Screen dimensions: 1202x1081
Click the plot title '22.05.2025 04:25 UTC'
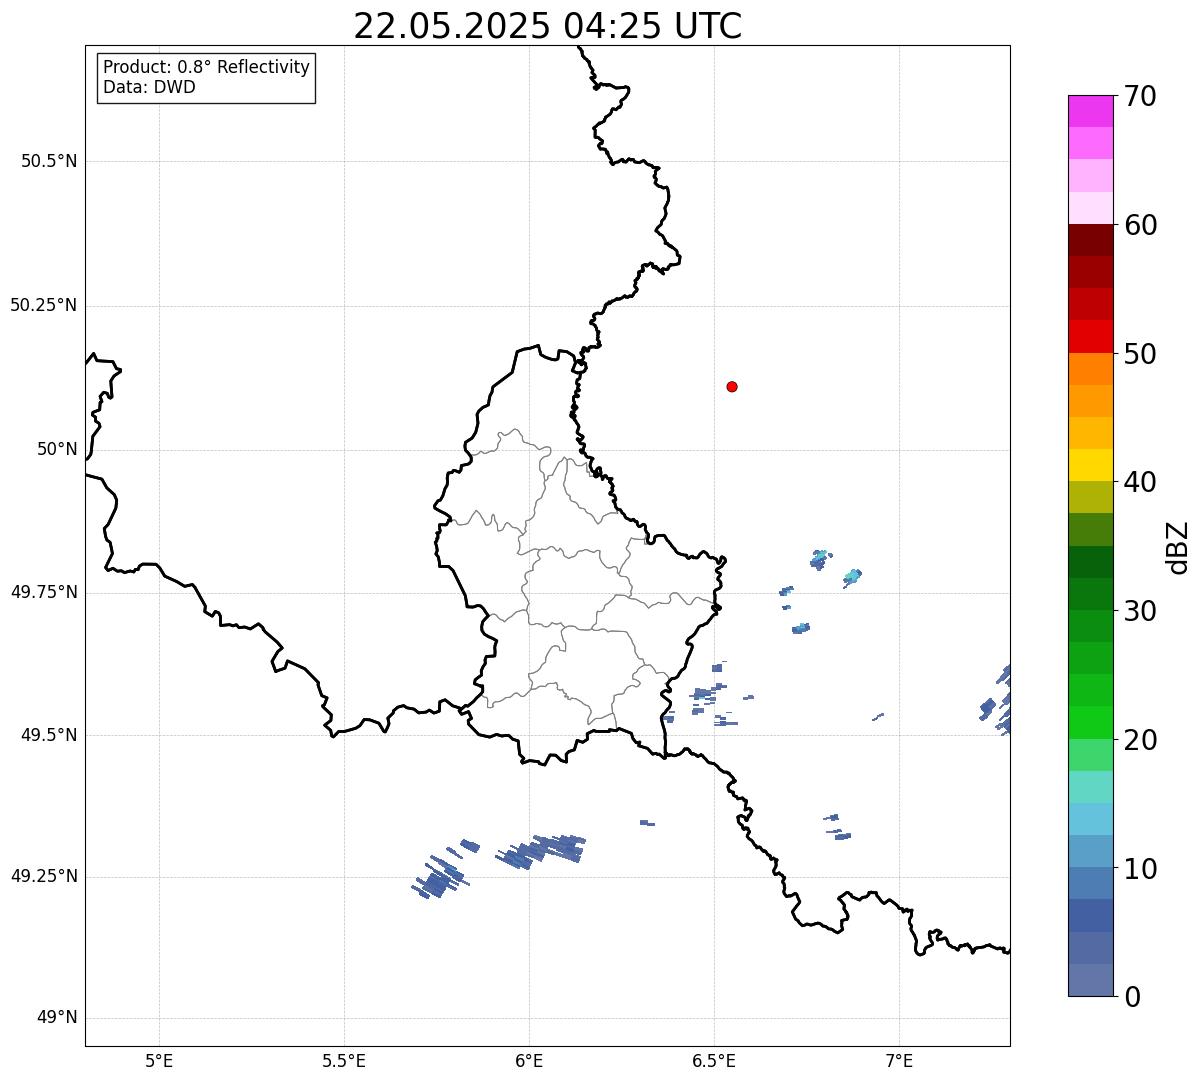click(548, 26)
